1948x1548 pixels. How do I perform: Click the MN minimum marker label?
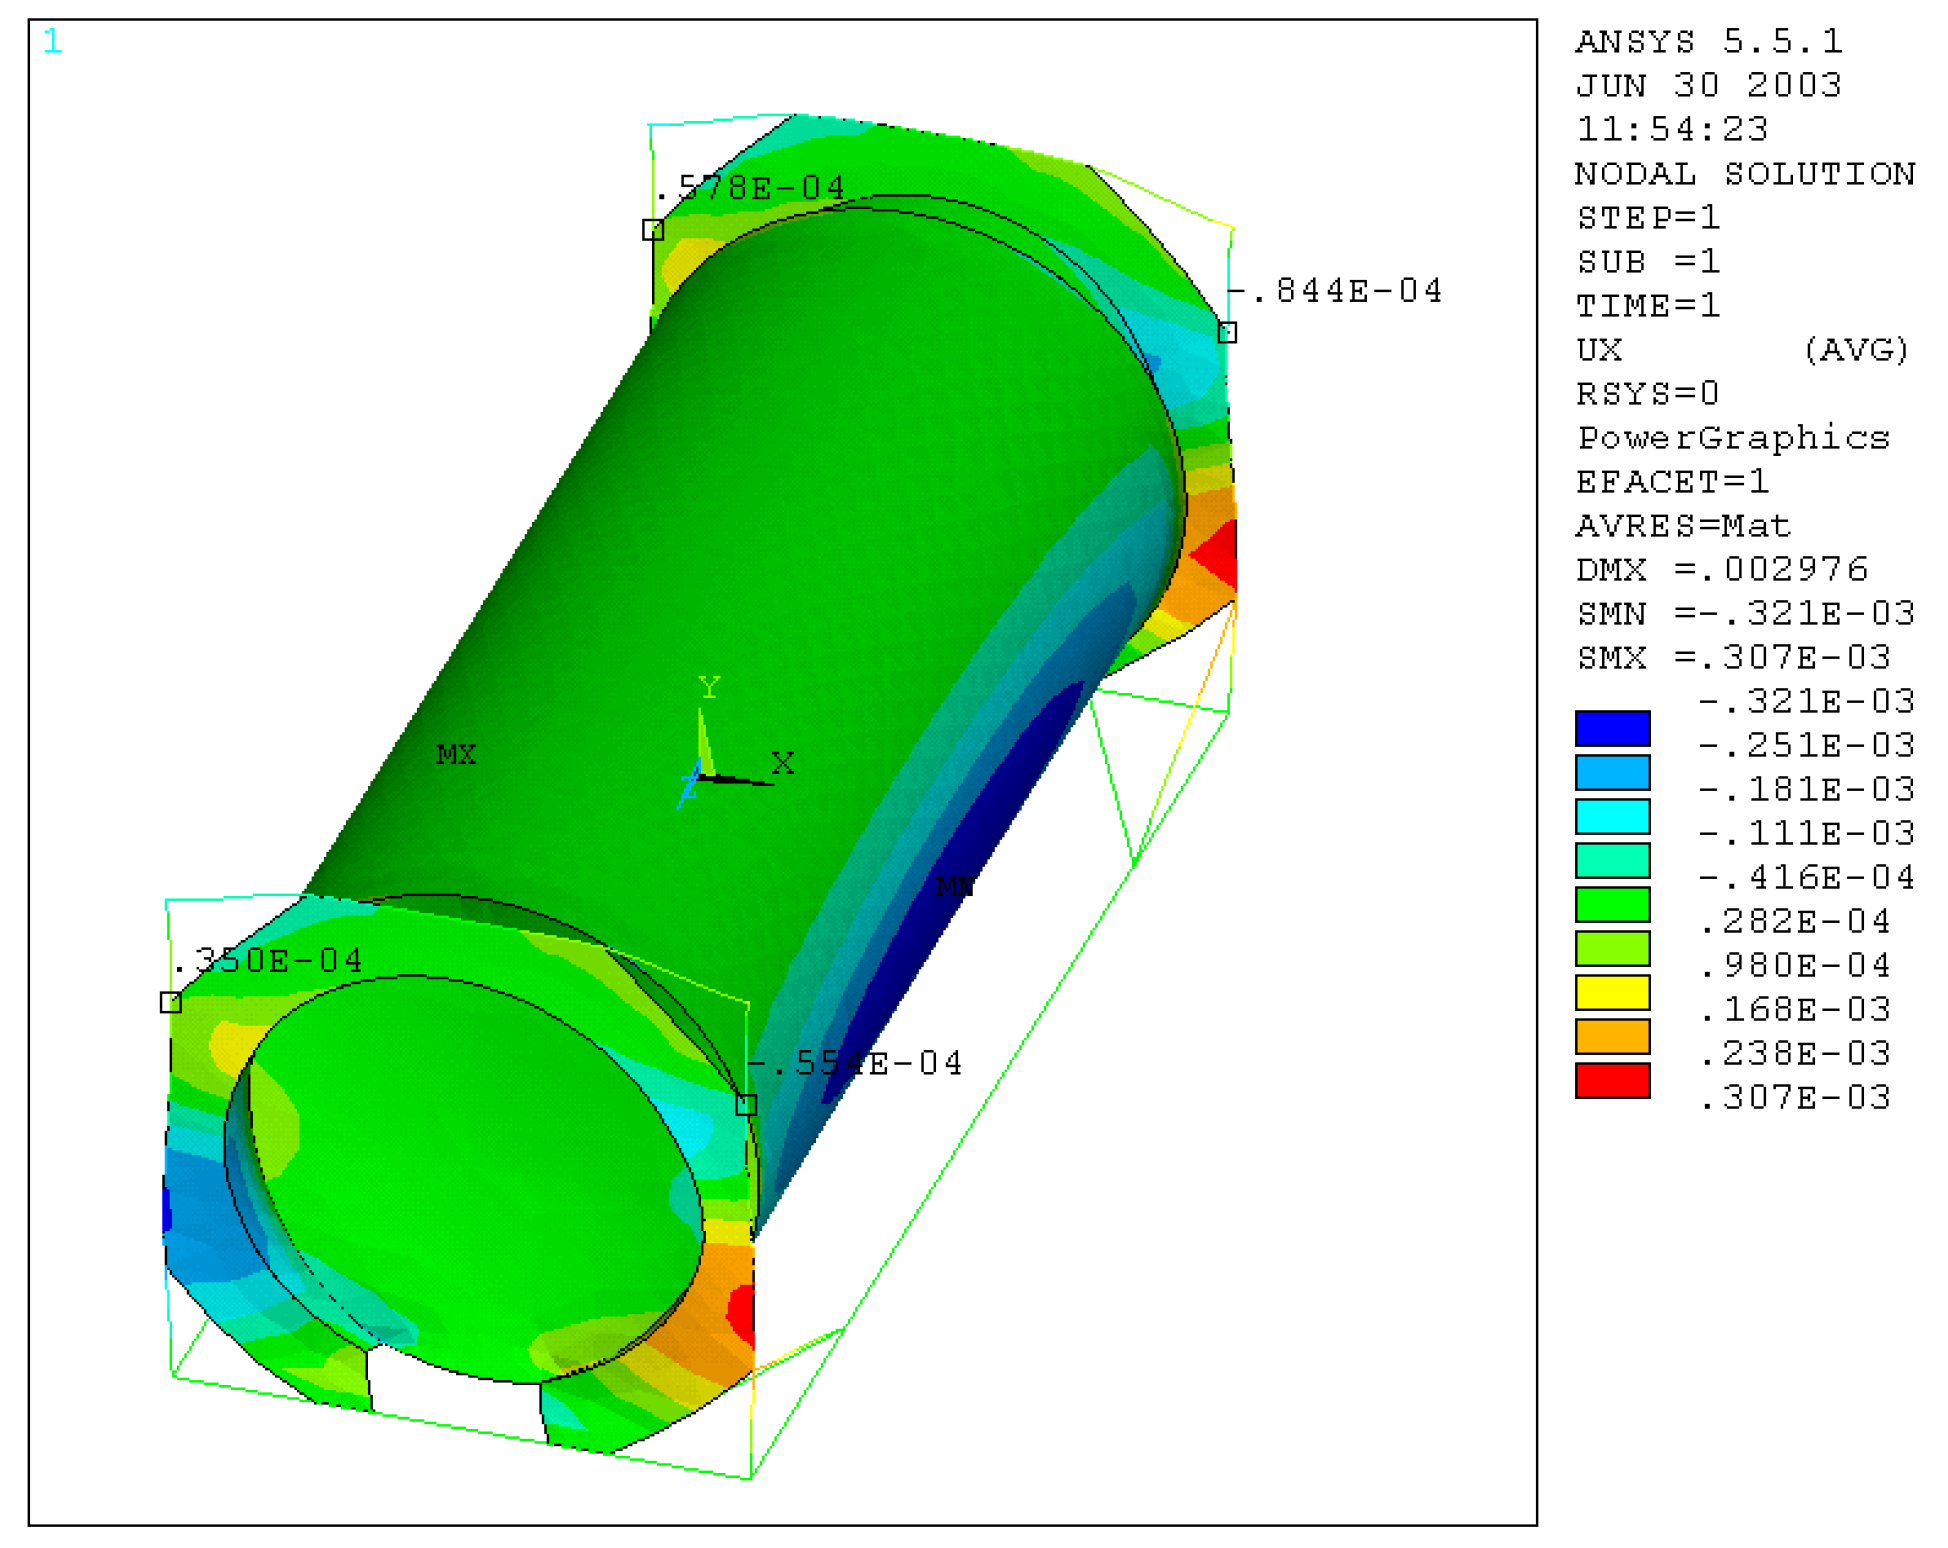coord(954,886)
